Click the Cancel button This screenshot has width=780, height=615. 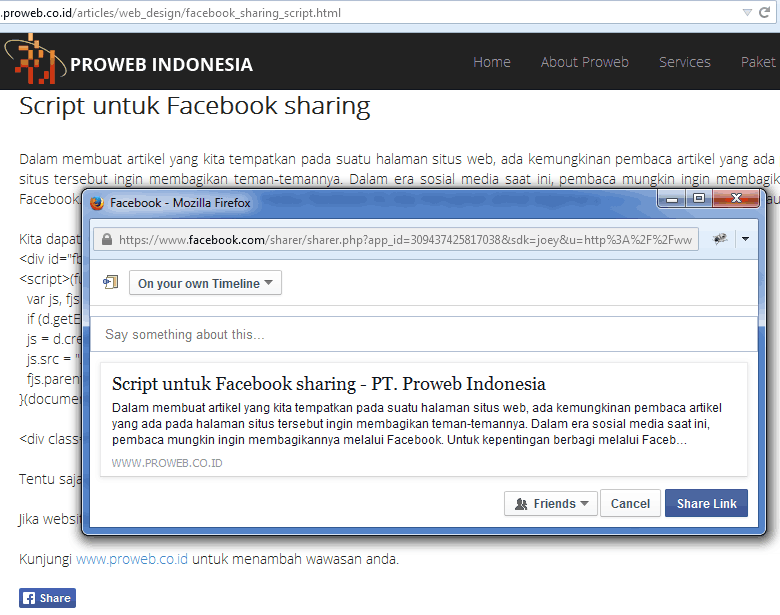630,503
